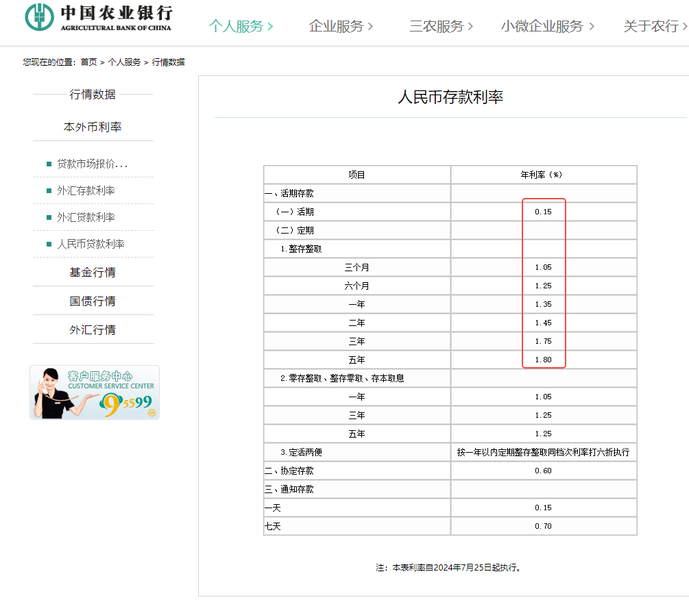Open the 外汇贷款利率 sidebar link
This screenshot has height=600, width=689.
click(x=86, y=217)
